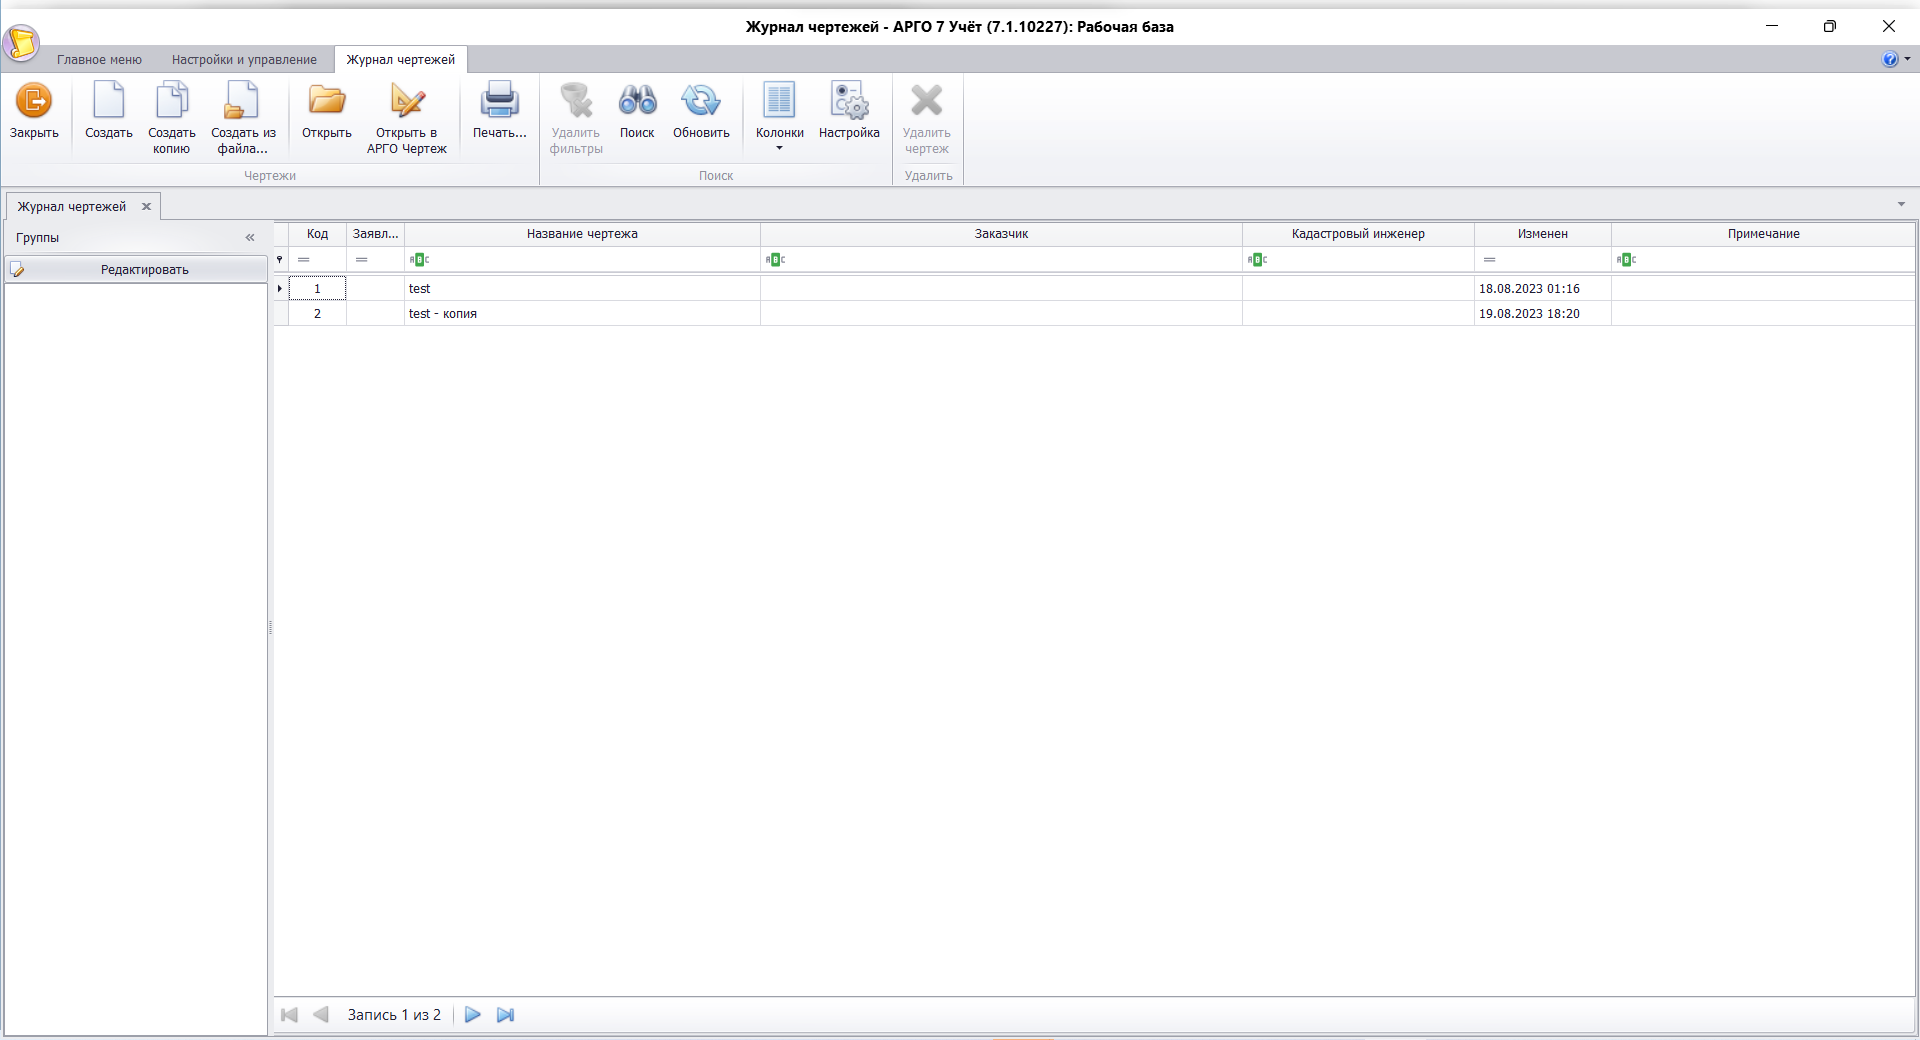The width and height of the screenshot is (1920, 1040).
Task: Select the row test - копия
Action: [x=1095, y=314]
